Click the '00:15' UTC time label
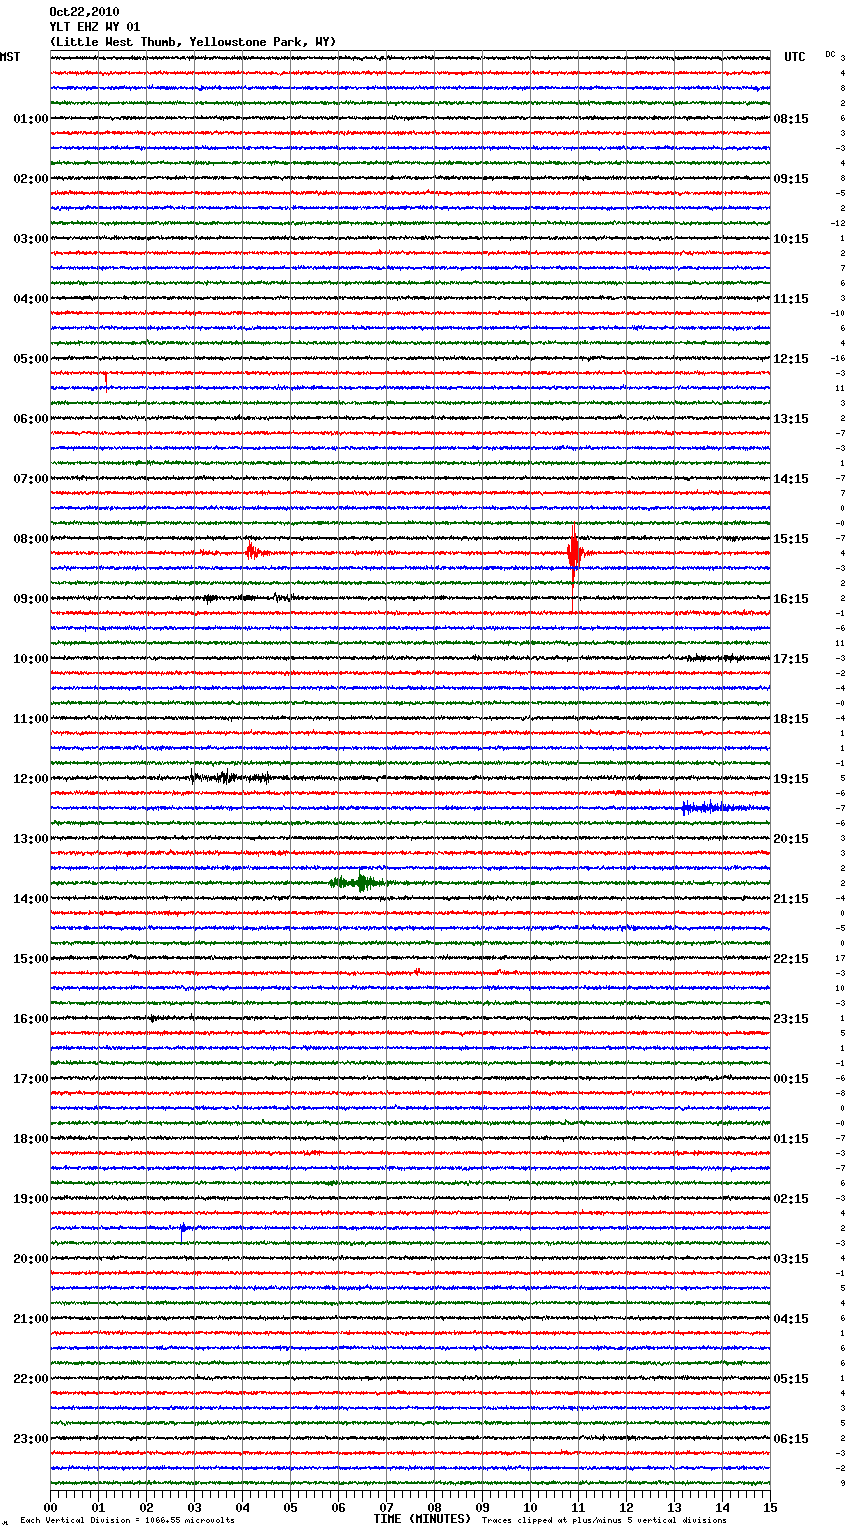This screenshot has height=1534, width=850. point(791,1079)
